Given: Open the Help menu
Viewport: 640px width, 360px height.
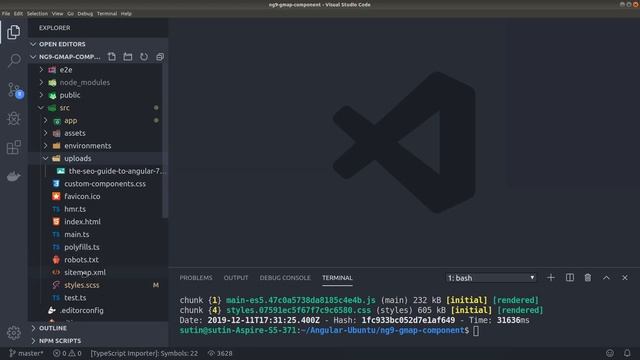Looking at the screenshot, I should (126, 13).
